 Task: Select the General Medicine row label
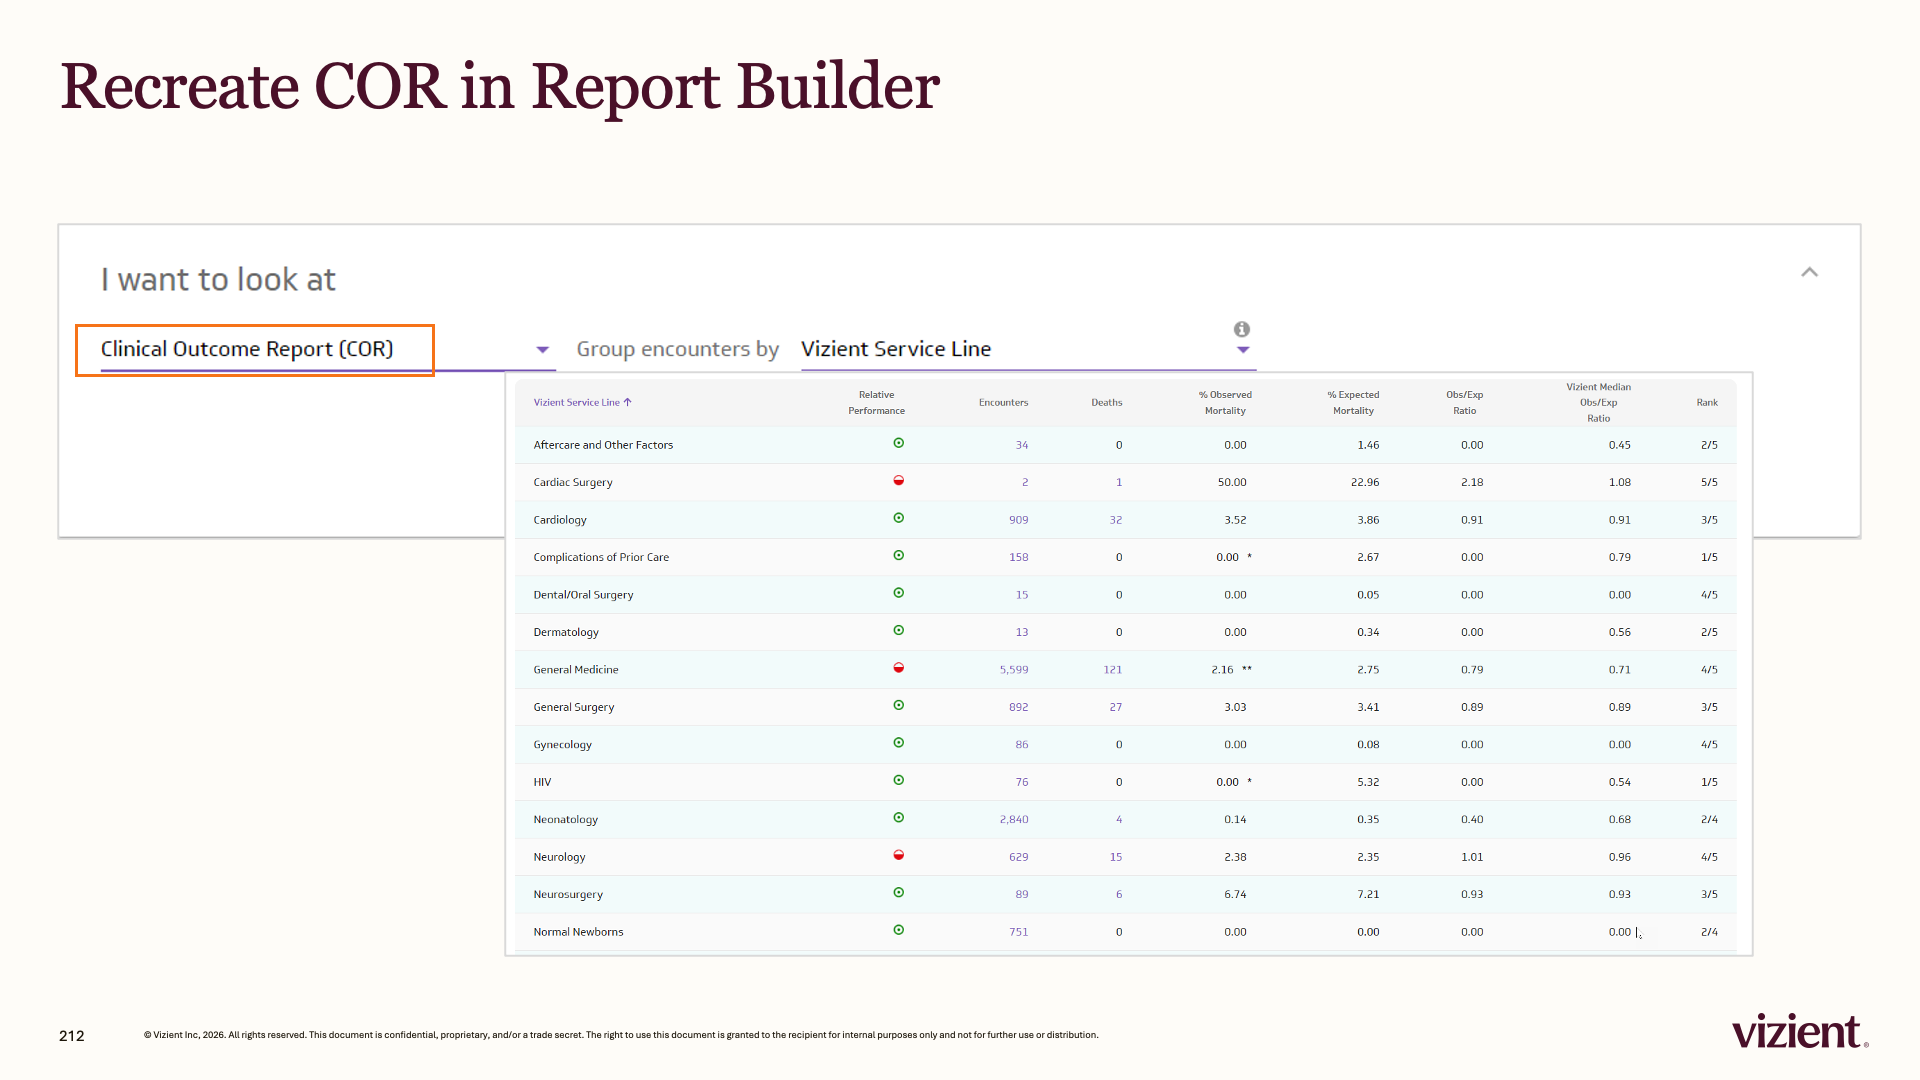pos(576,670)
